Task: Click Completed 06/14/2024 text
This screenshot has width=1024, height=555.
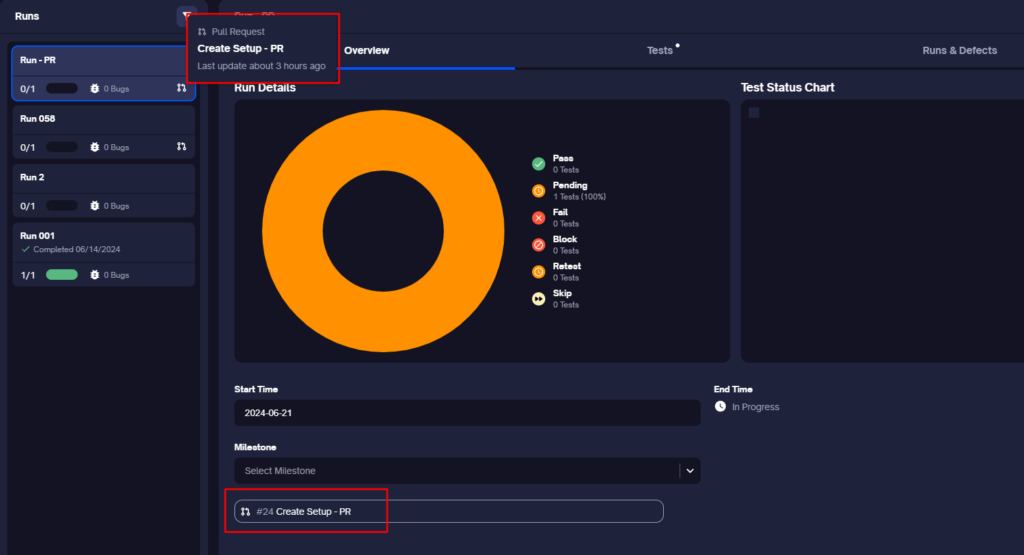Action: (x=76, y=249)
